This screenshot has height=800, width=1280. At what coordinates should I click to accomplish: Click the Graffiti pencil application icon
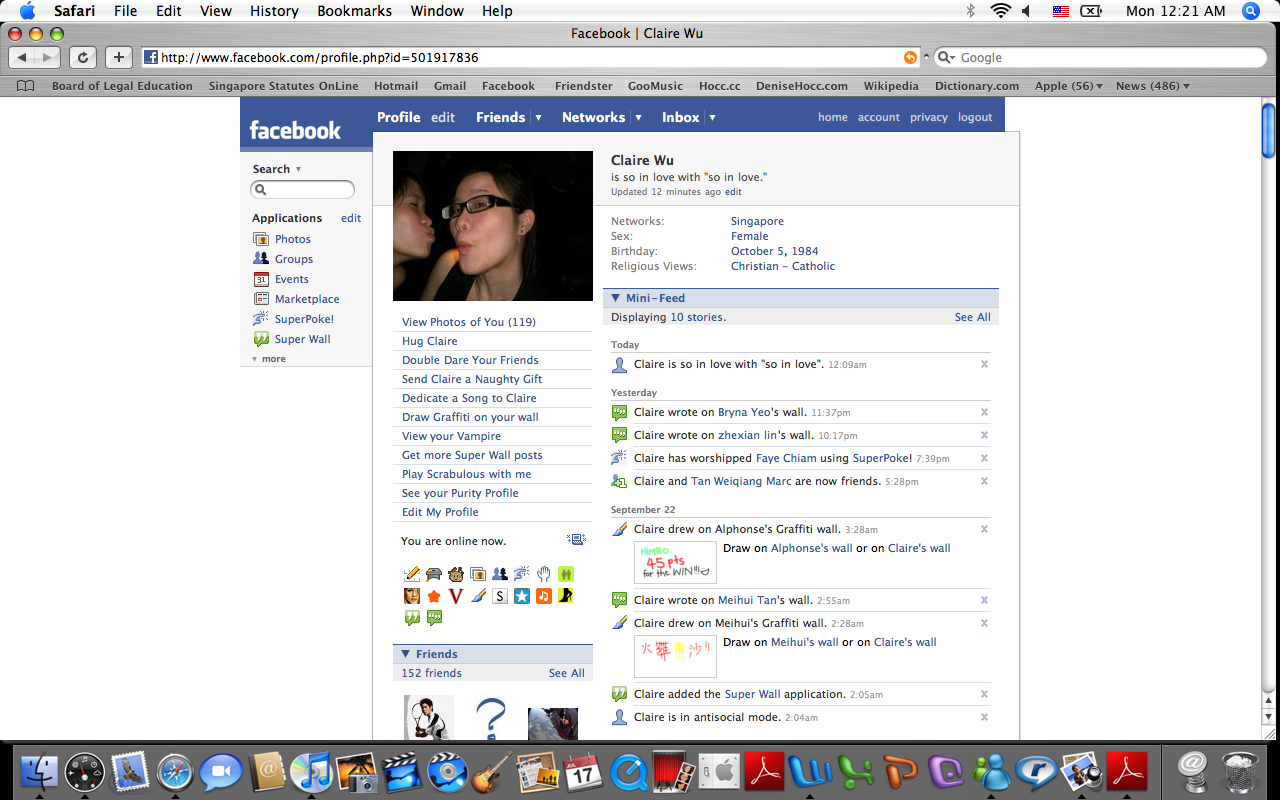click(x=412, y=574)
